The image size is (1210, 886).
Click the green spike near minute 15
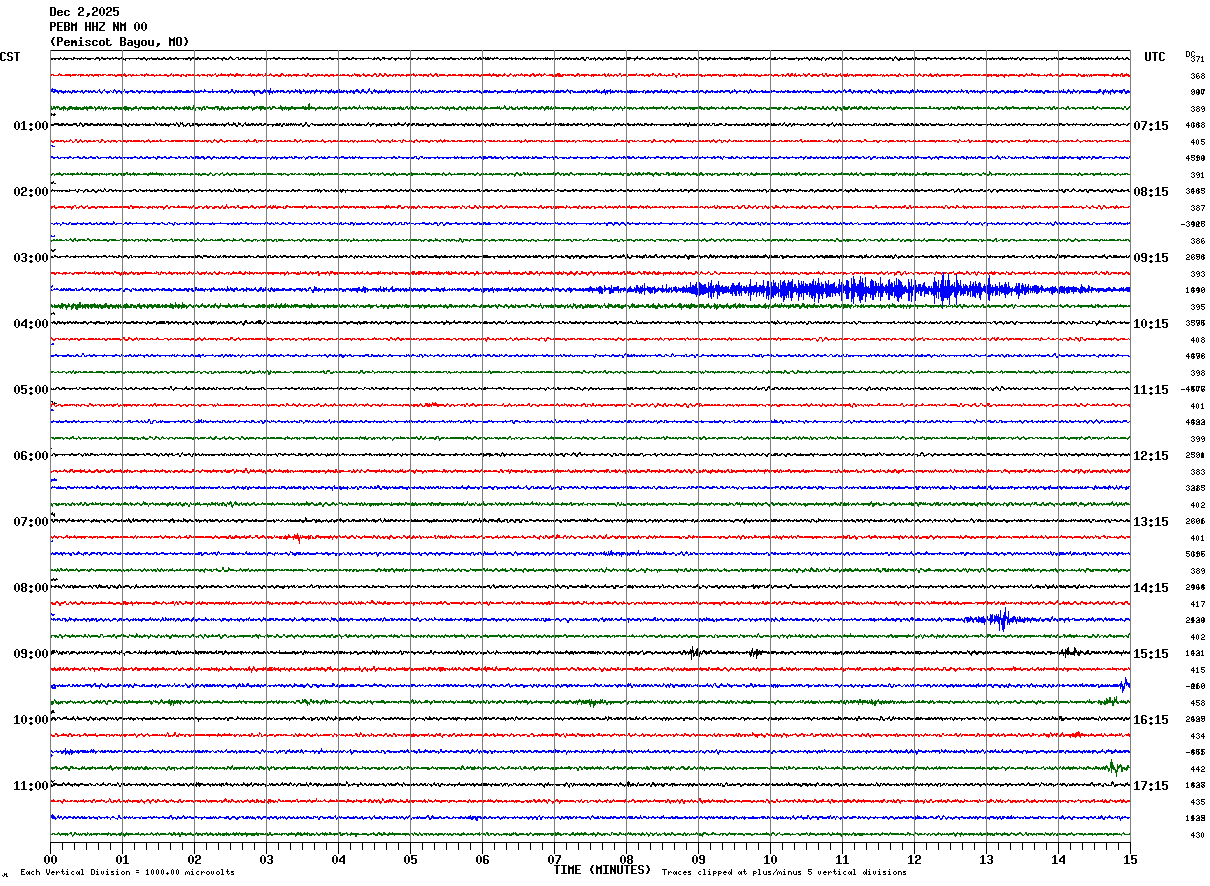(1114, 768)
